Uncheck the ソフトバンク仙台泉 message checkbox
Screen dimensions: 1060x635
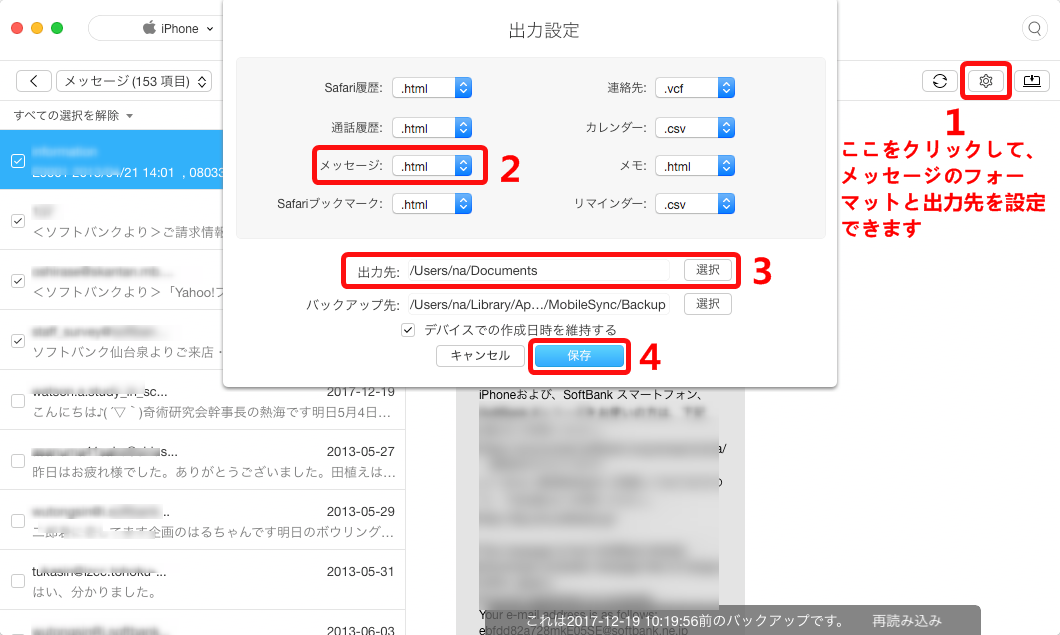(x=18, y=341)
